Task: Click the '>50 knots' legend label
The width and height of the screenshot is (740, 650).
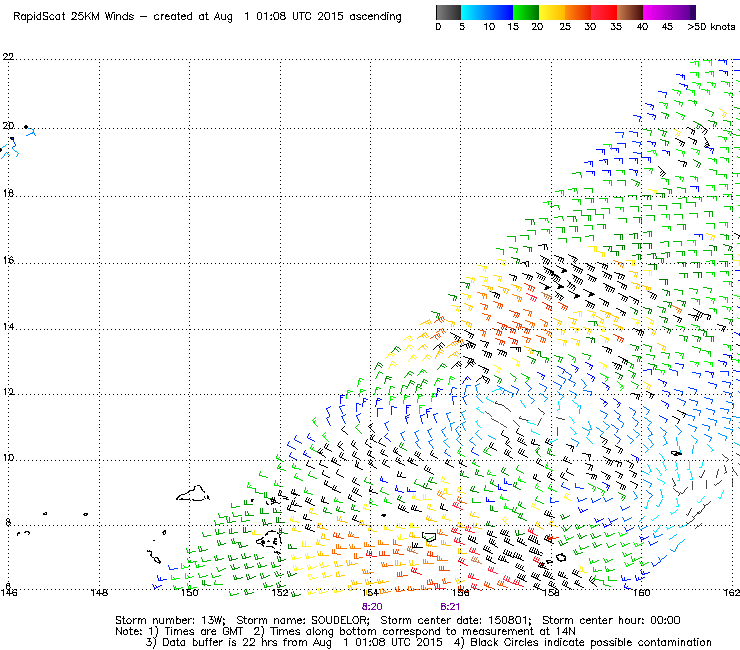Action: (711, 27)
